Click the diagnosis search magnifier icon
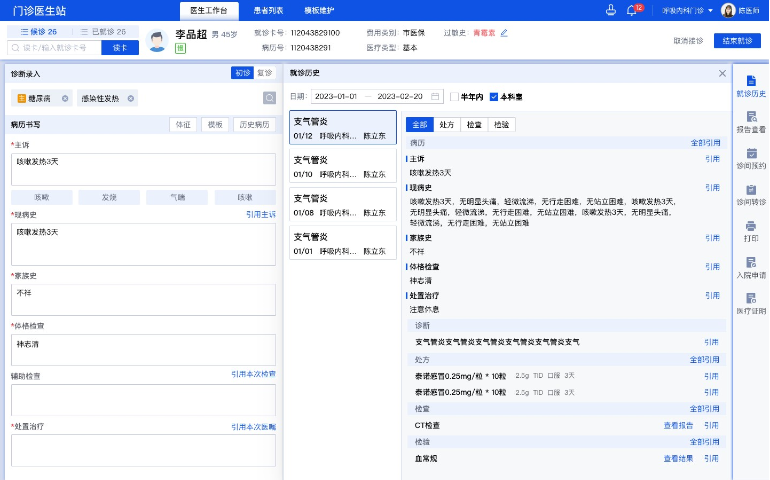770x480 pixels. 269,98
